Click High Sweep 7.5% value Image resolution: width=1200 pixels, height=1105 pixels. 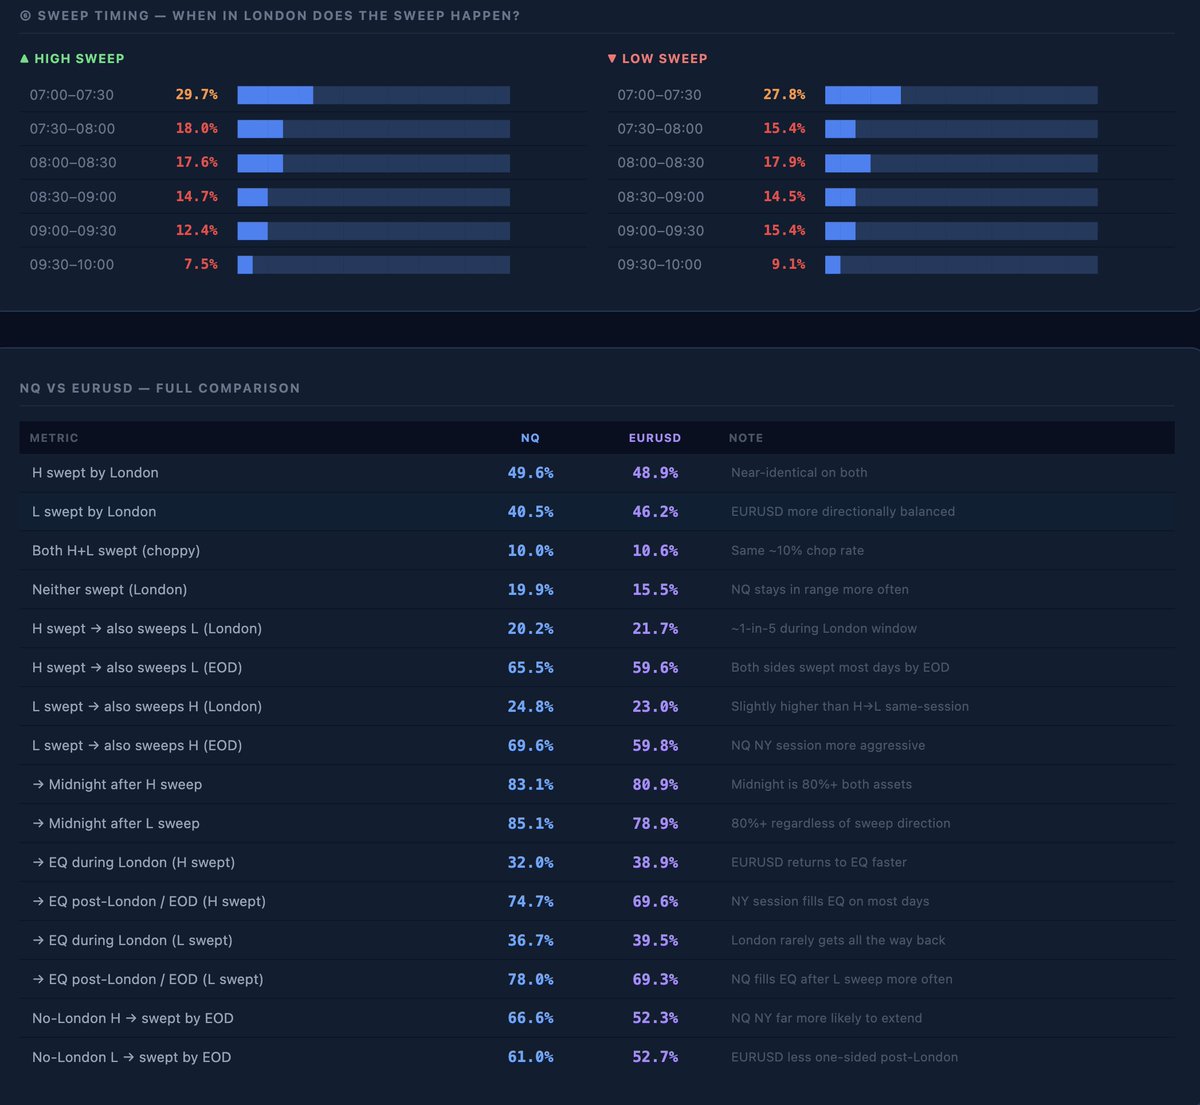click(x=201, y=264)
